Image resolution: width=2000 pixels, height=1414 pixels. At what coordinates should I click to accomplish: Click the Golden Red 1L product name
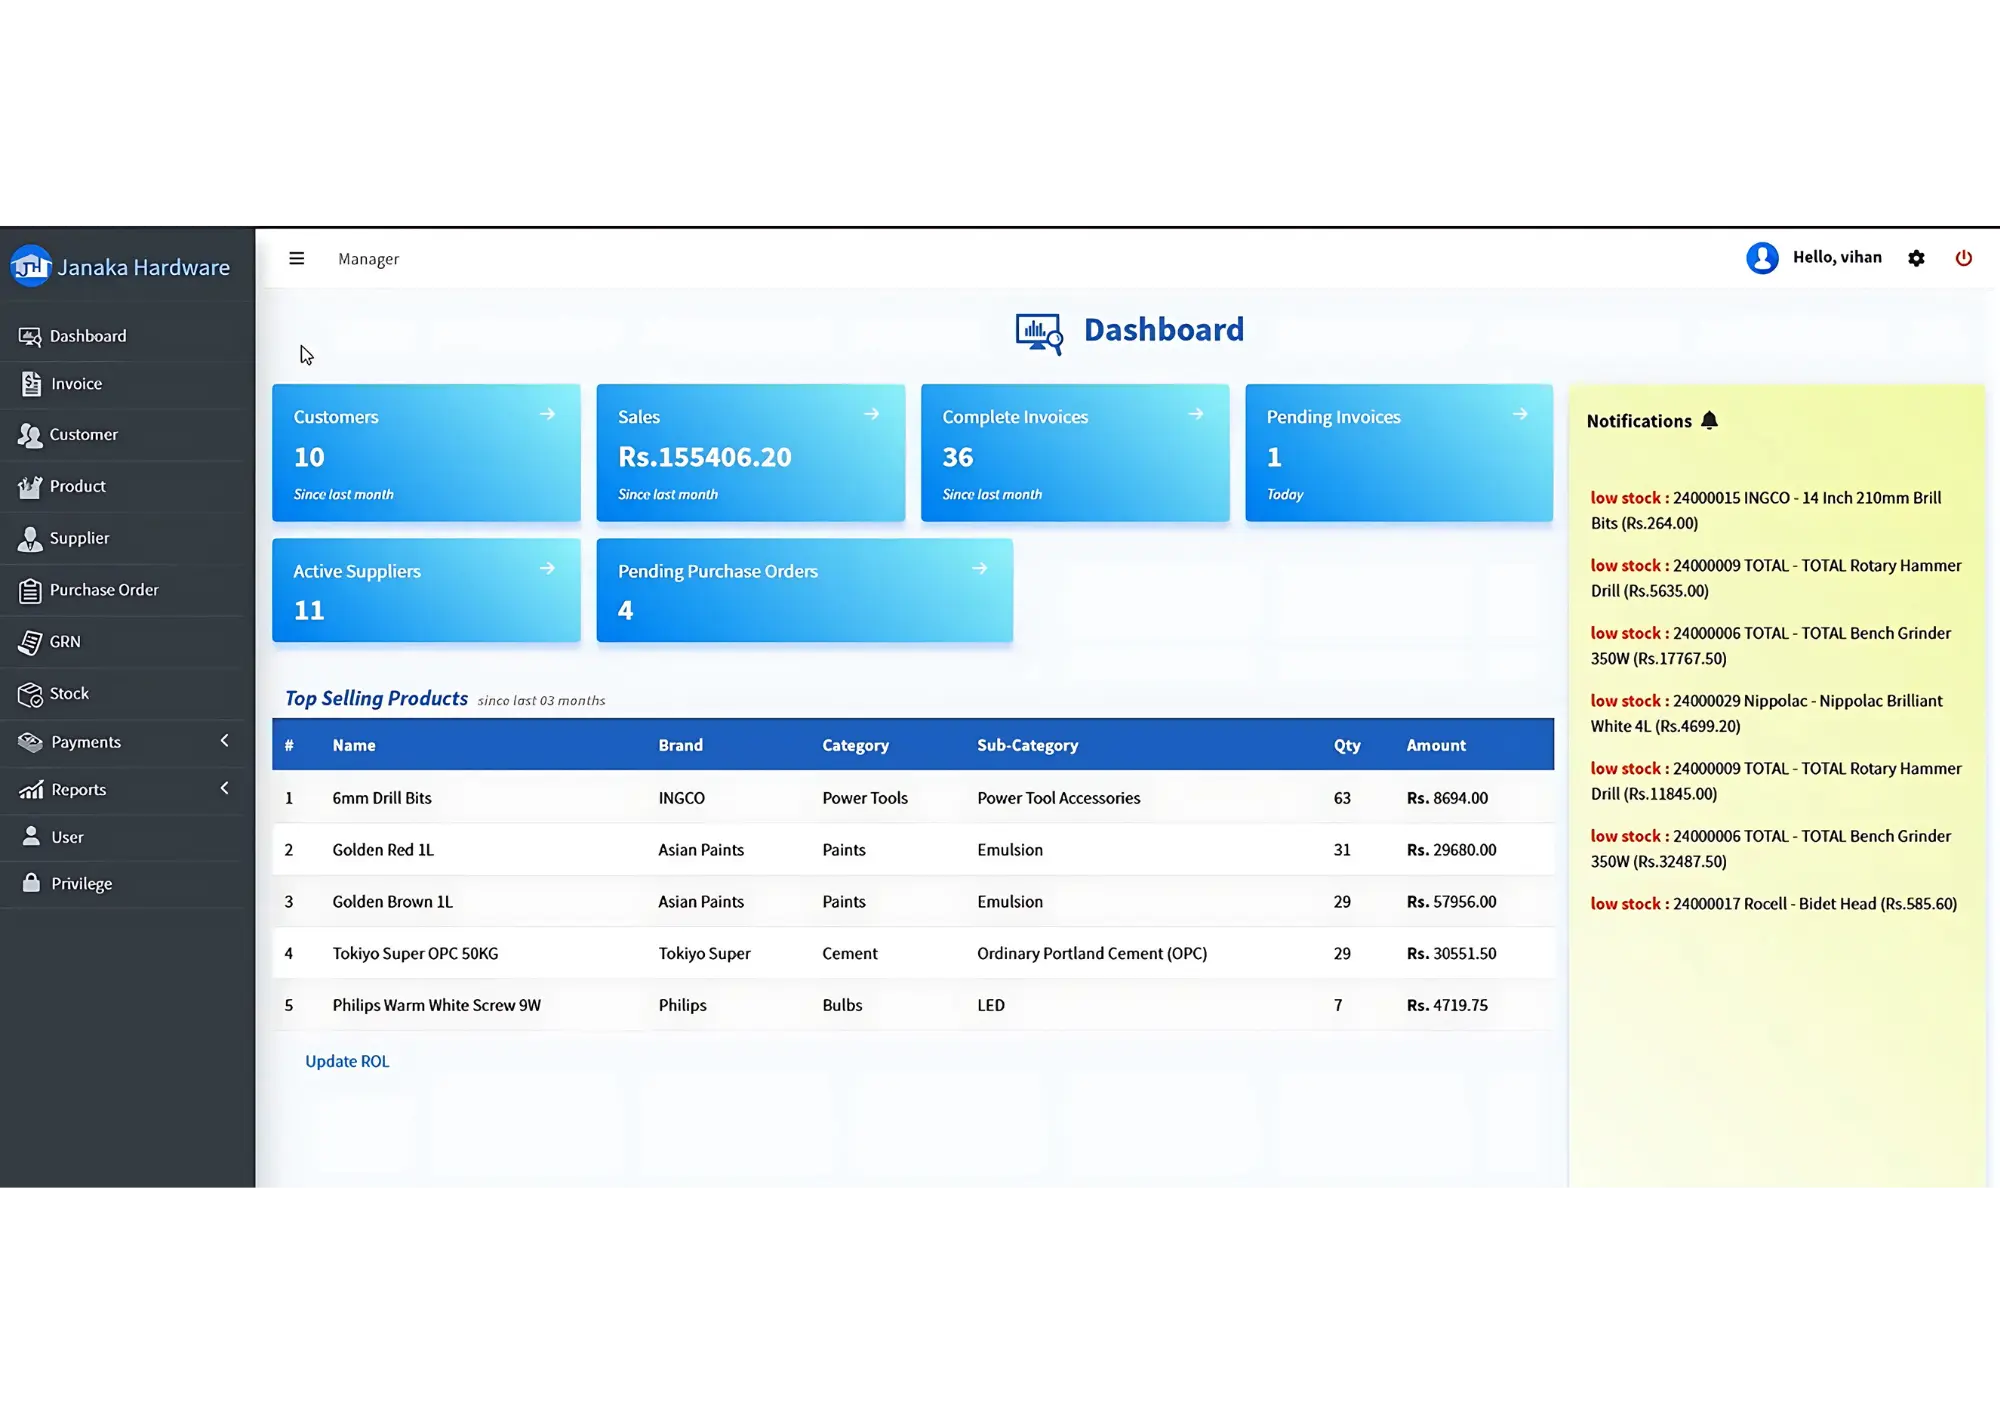click(383, 850)
